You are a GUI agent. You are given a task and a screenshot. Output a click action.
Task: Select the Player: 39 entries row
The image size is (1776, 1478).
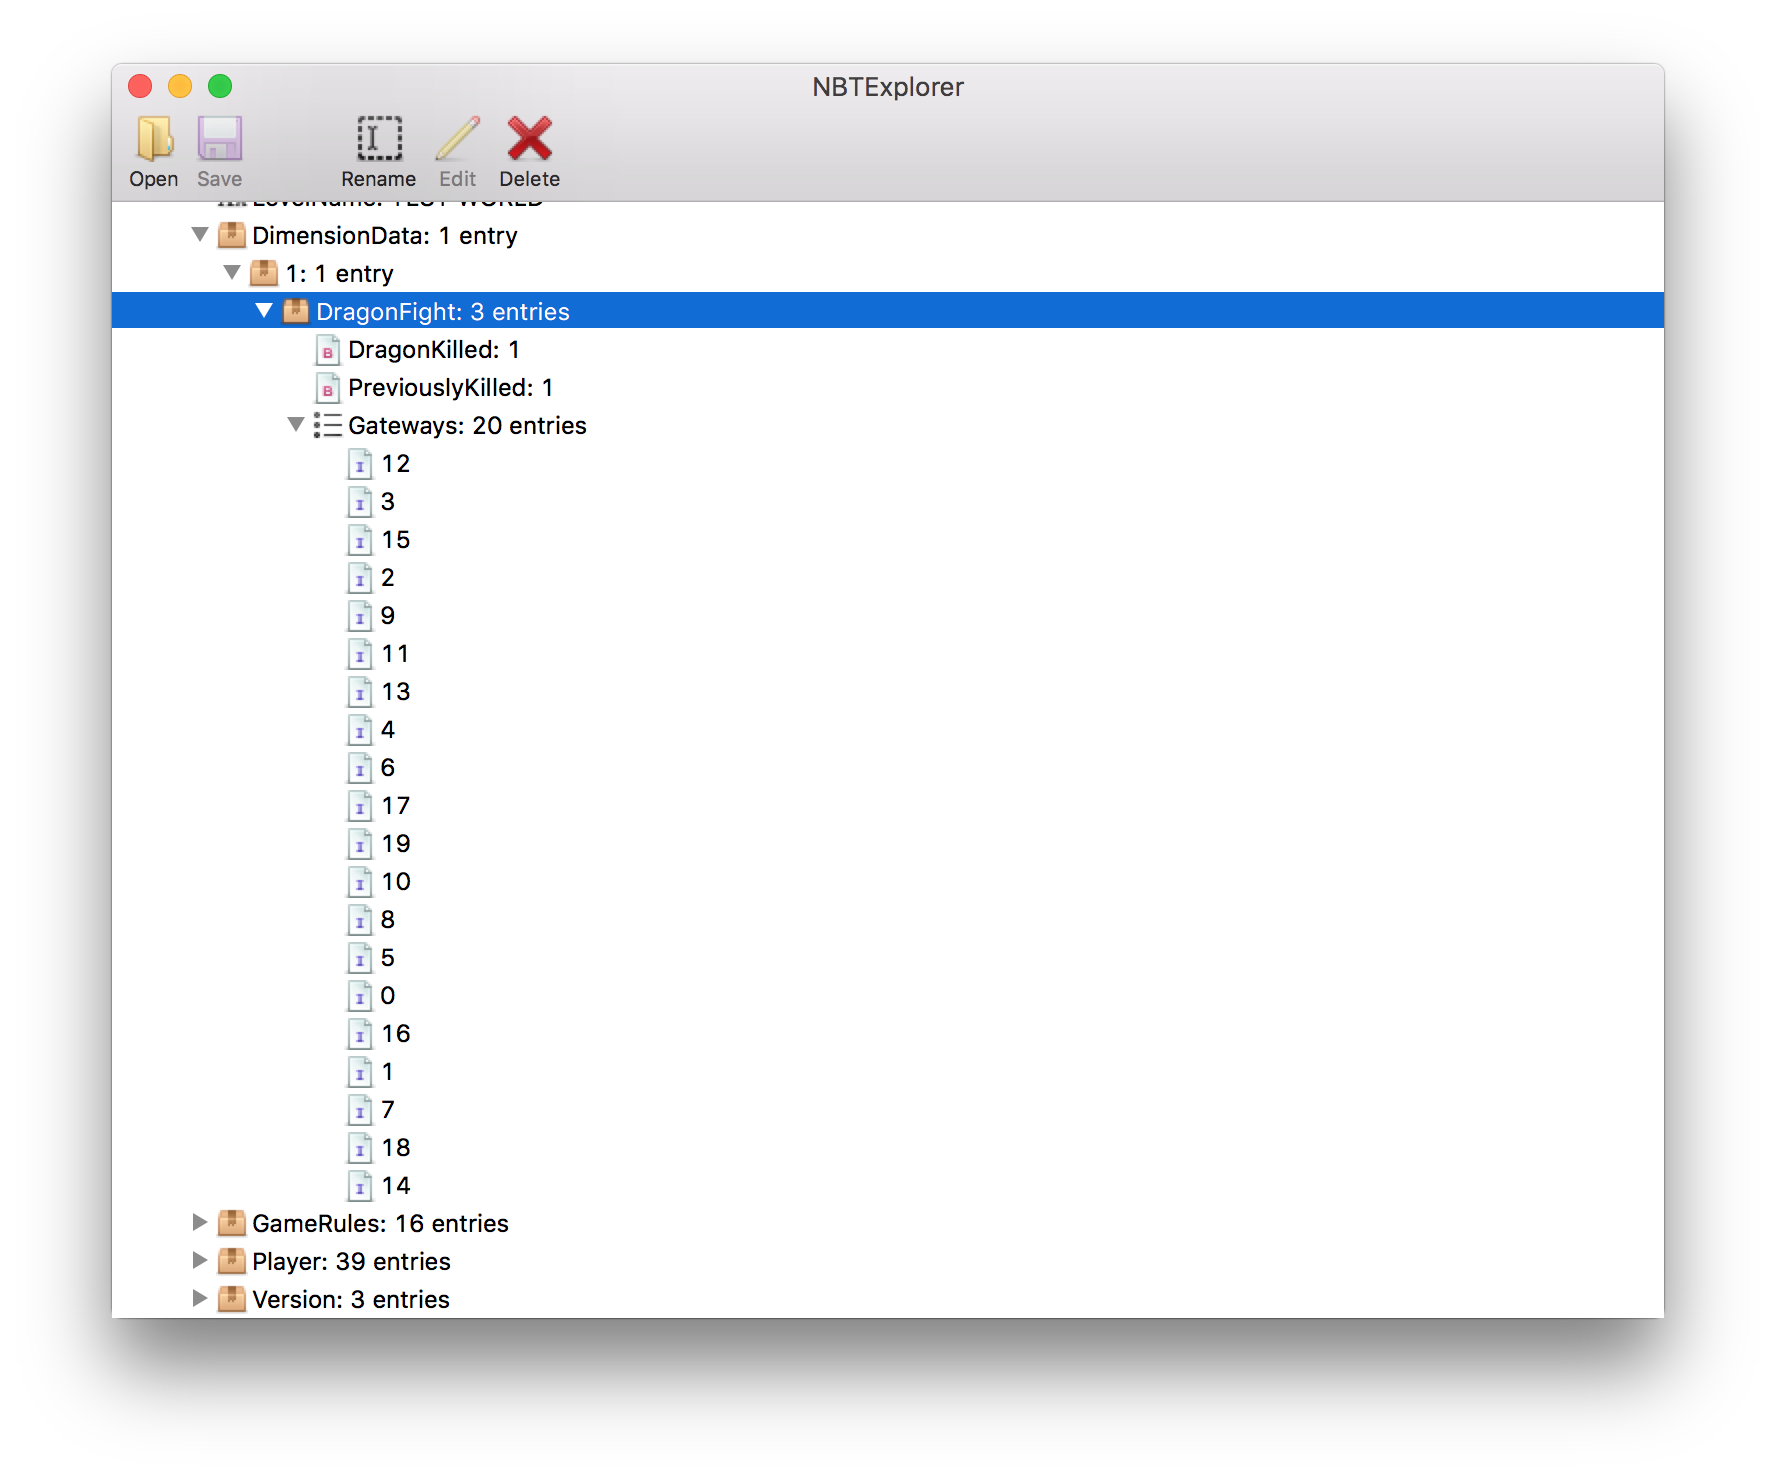pos(351,1262)
